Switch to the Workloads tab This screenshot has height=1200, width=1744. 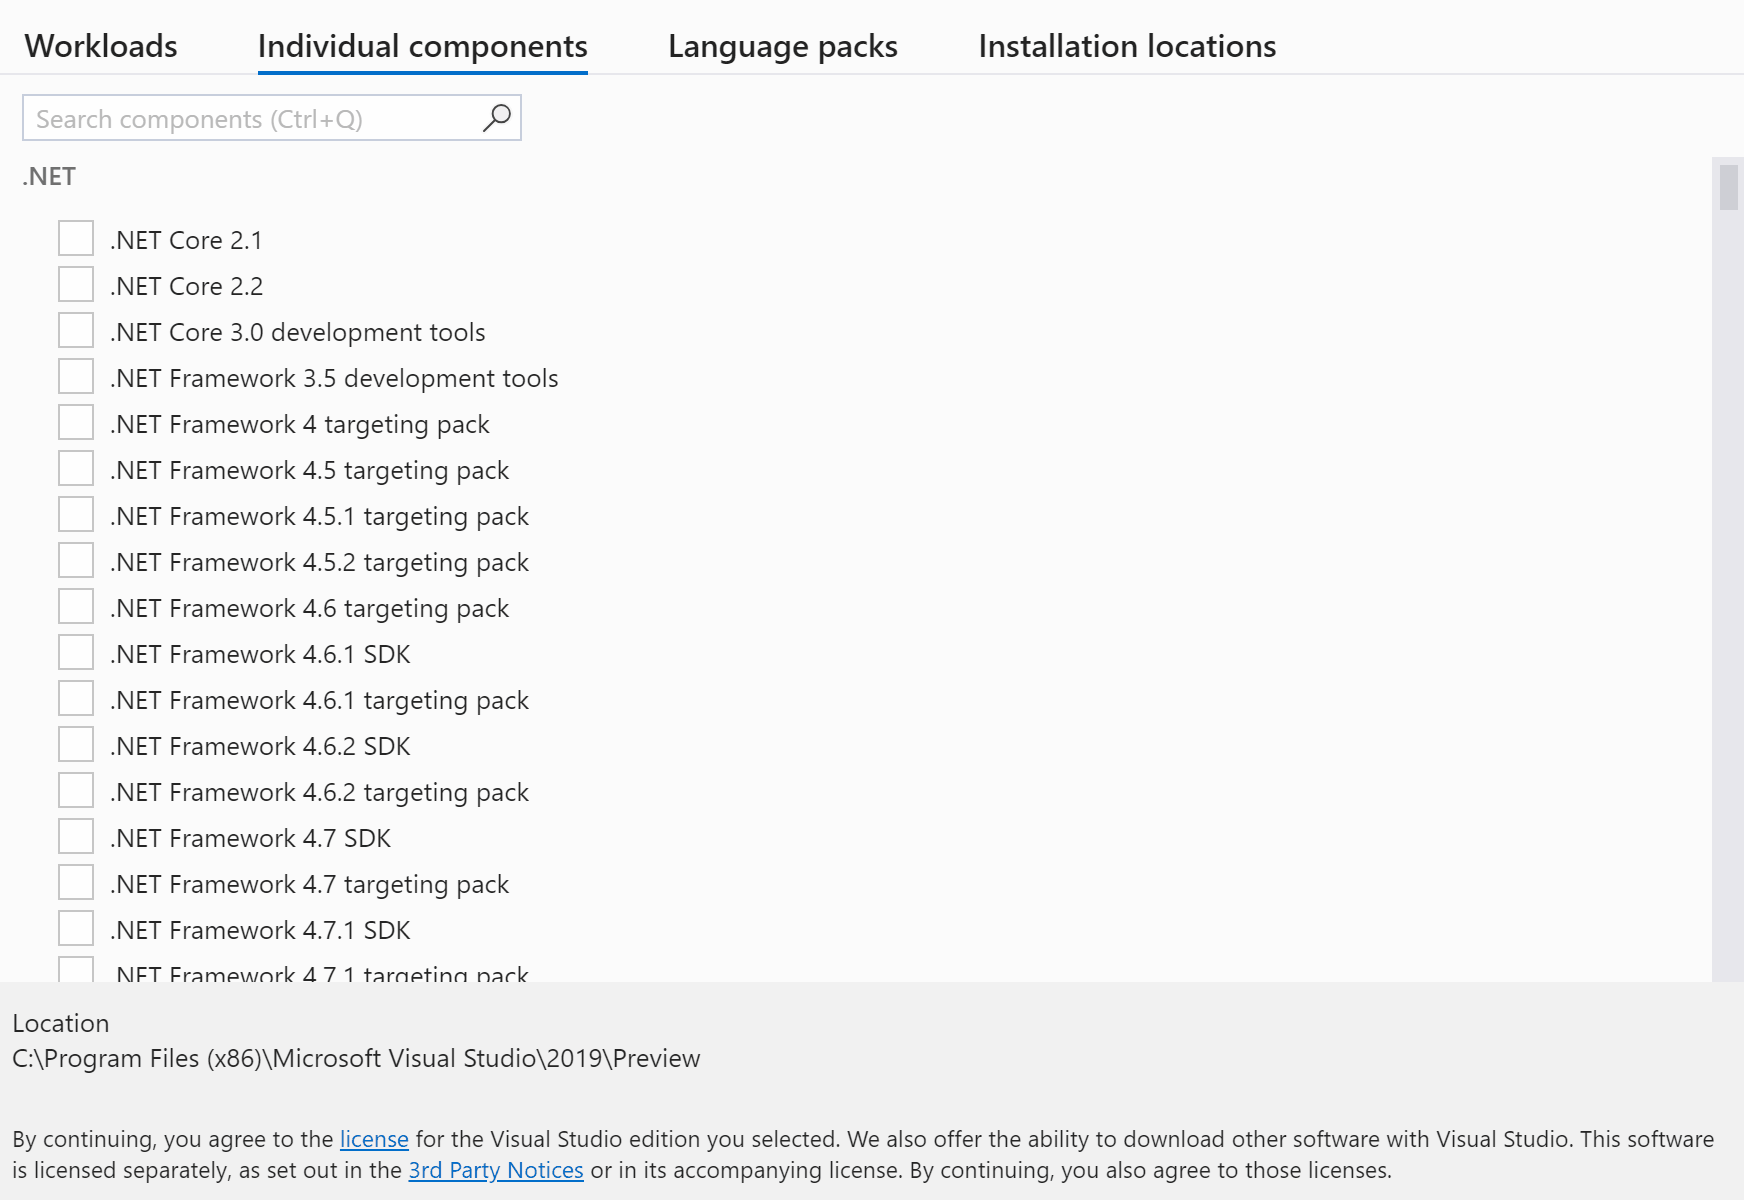tap(100, 45)
